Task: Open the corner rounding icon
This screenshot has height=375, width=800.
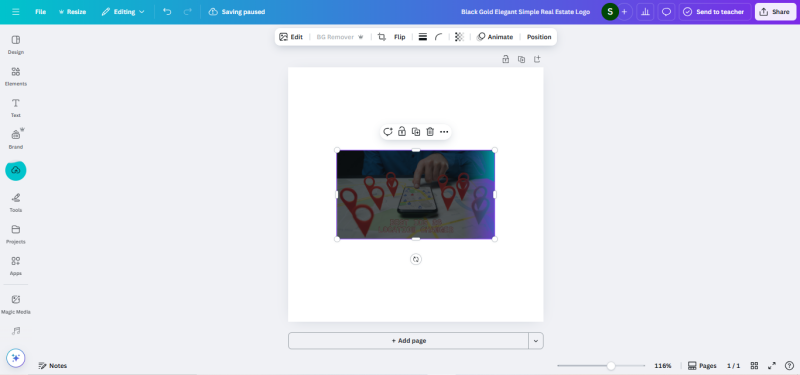Action: coord(438,37)
